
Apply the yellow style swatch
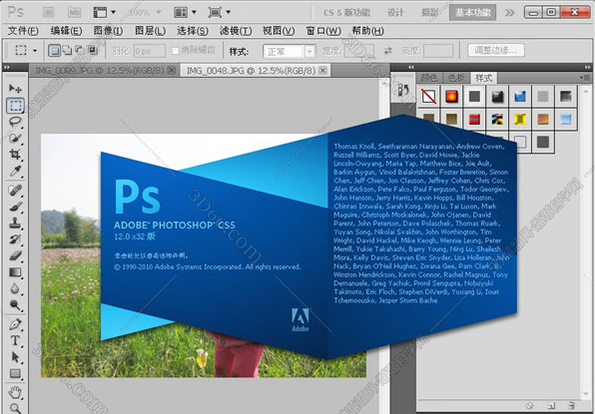pos(520,120)
